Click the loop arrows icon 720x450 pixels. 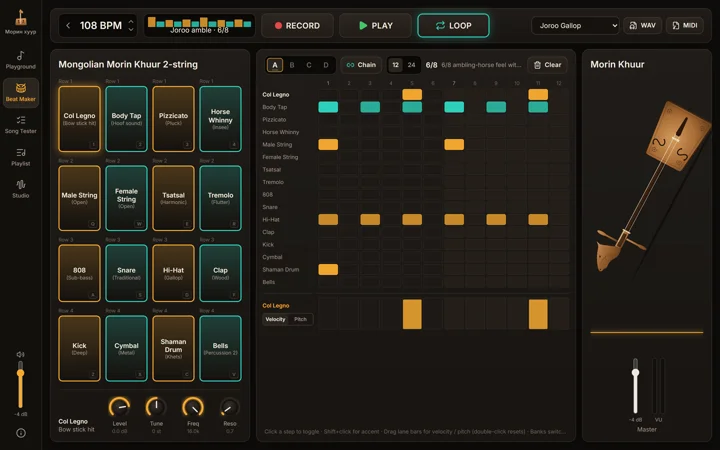pyautogui.click(x=440, y=26)
